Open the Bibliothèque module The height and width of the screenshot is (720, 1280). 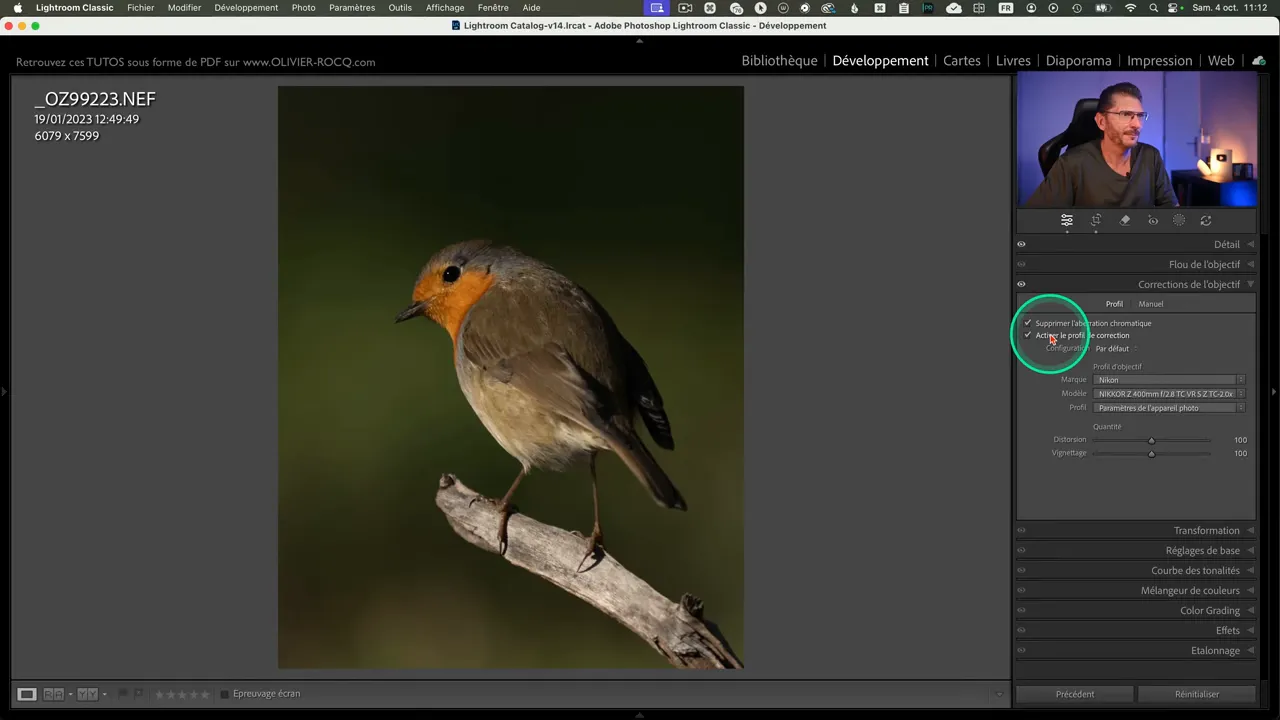[x=779, y=61]
